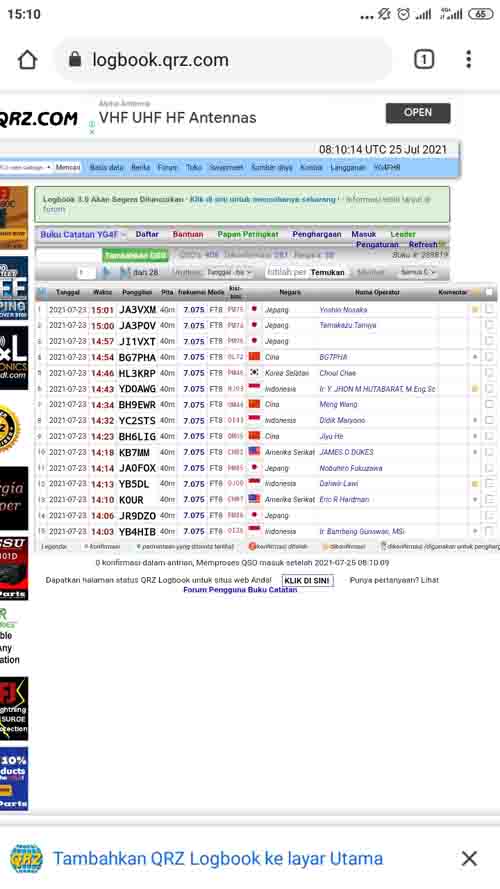Tap the QRZ globe icon in bottom banner

coord(26,858)
